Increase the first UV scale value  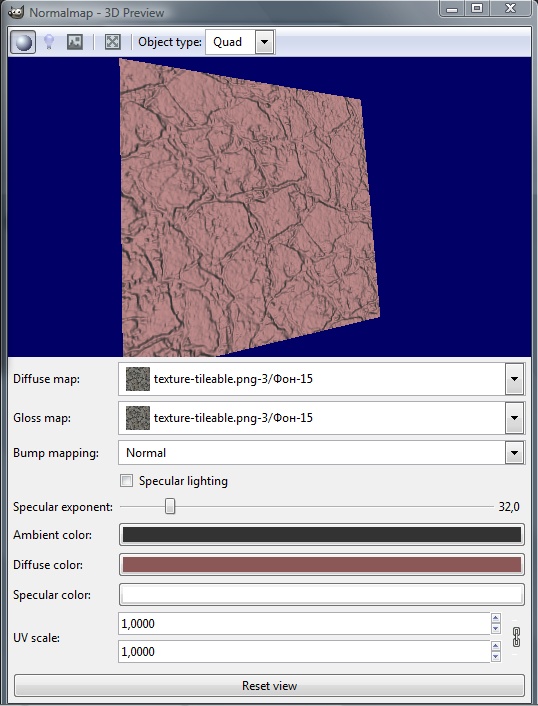point(496,618)
